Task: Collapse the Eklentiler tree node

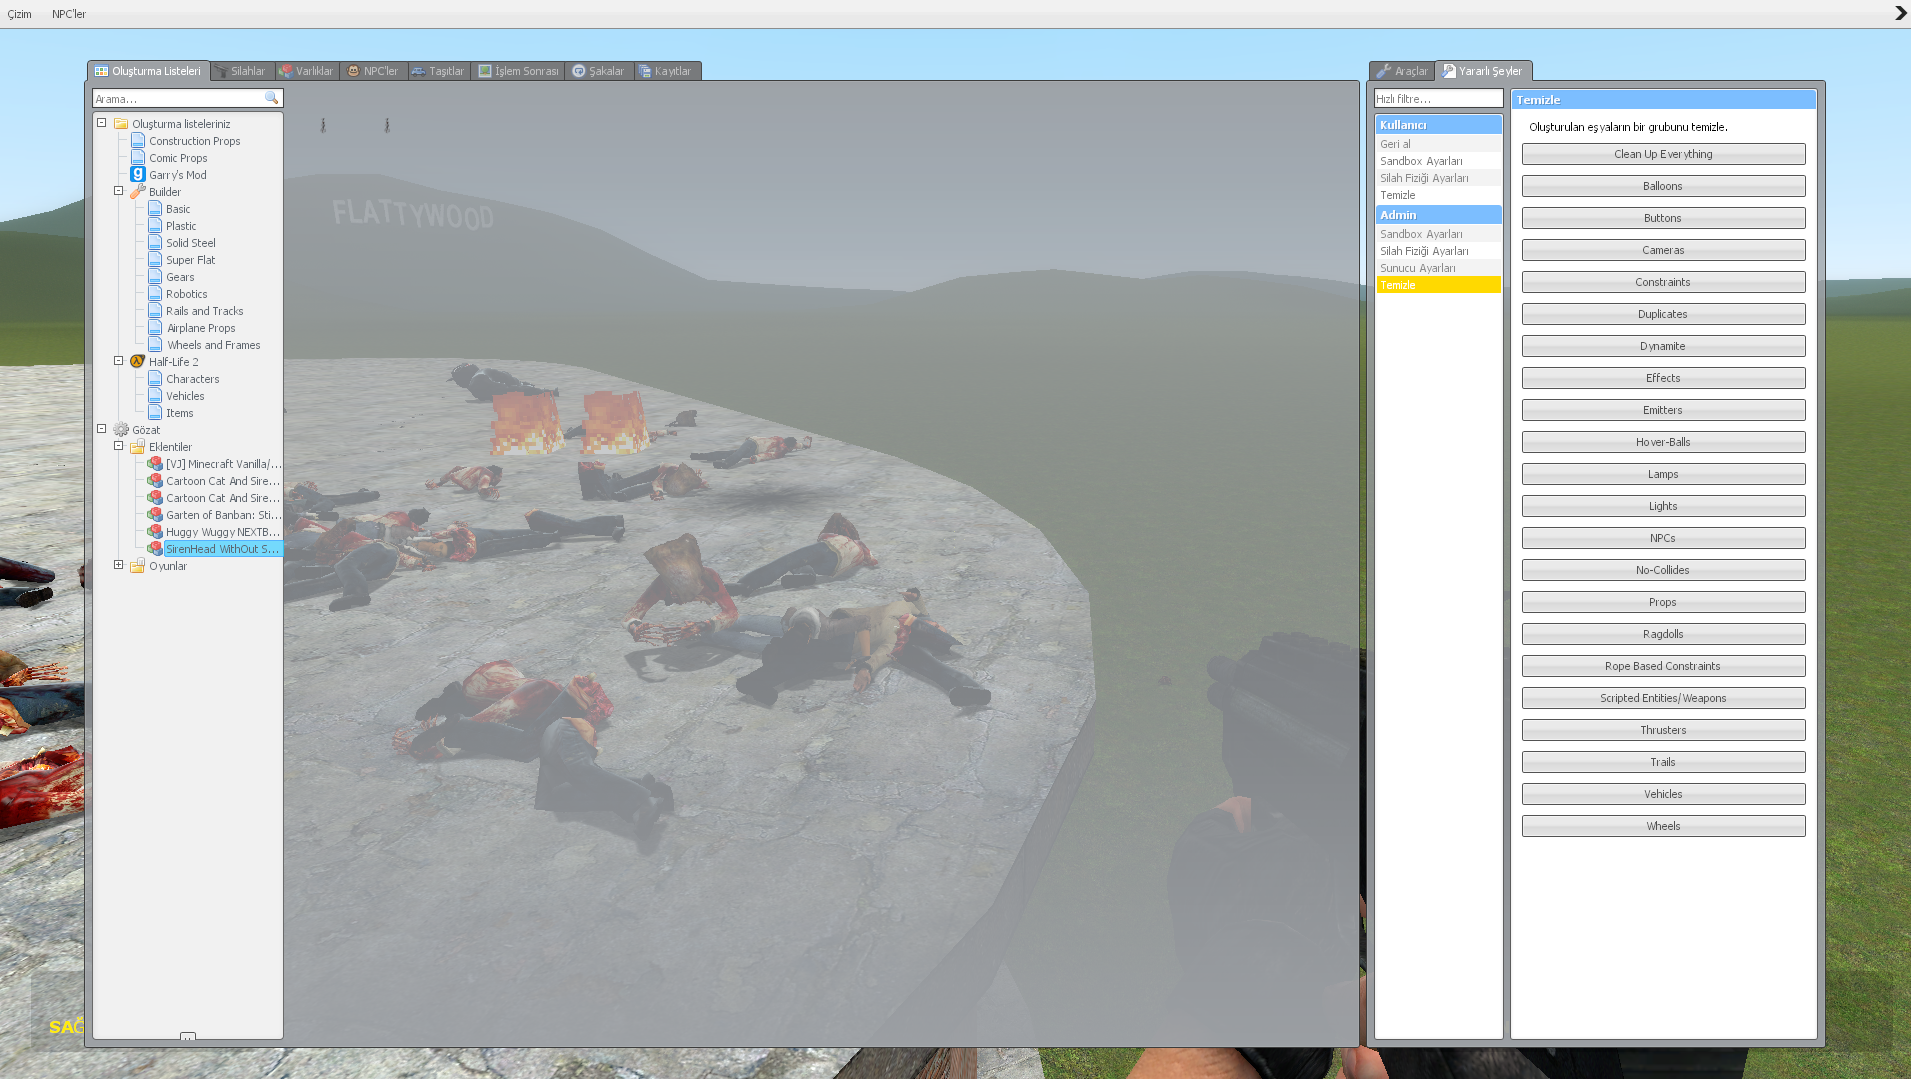Action: (118, 446)
